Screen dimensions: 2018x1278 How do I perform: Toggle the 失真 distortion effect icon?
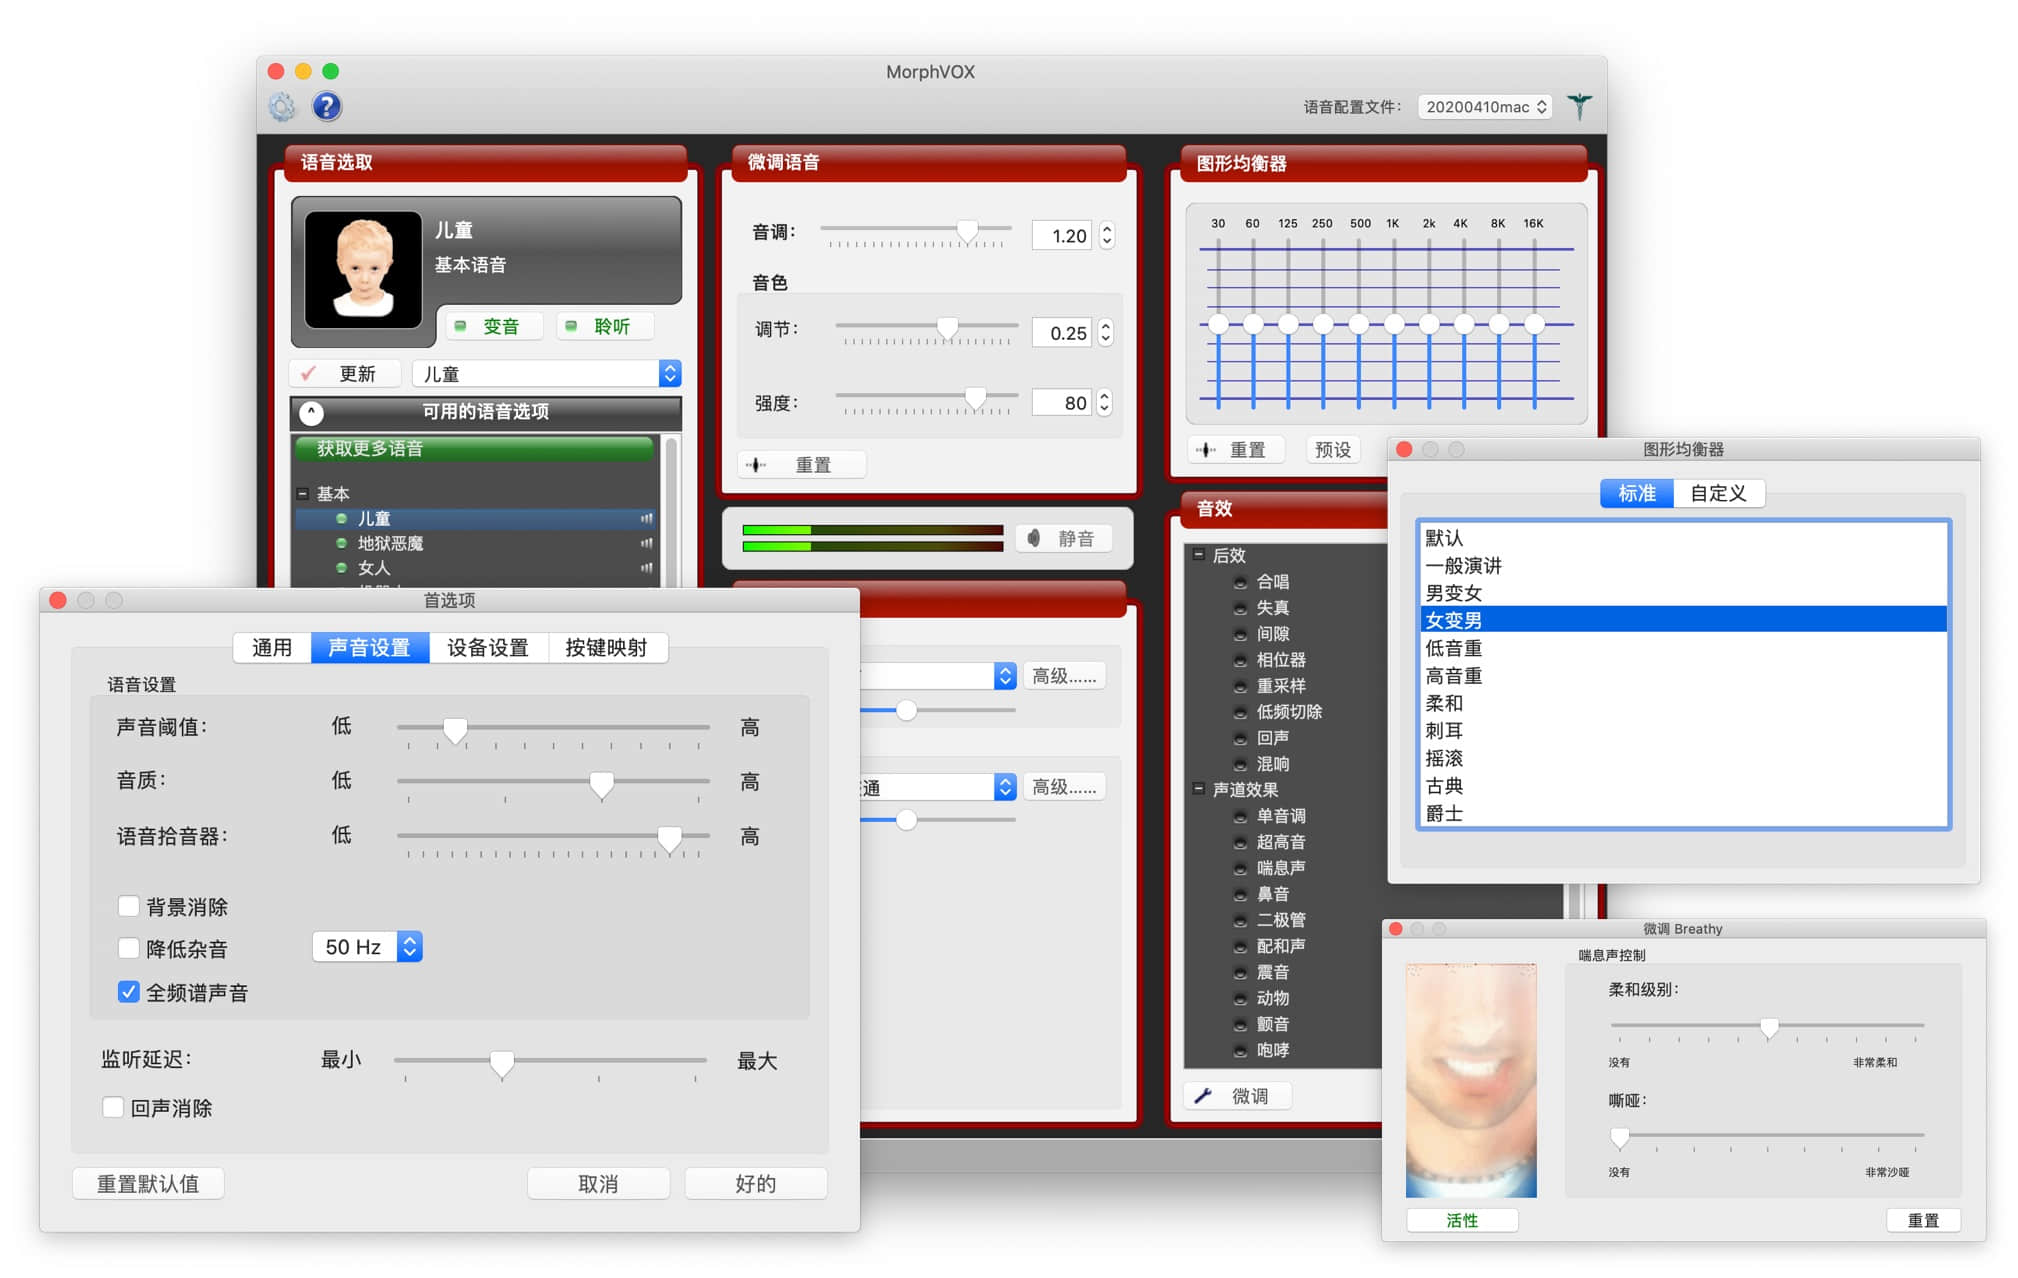1240,608
